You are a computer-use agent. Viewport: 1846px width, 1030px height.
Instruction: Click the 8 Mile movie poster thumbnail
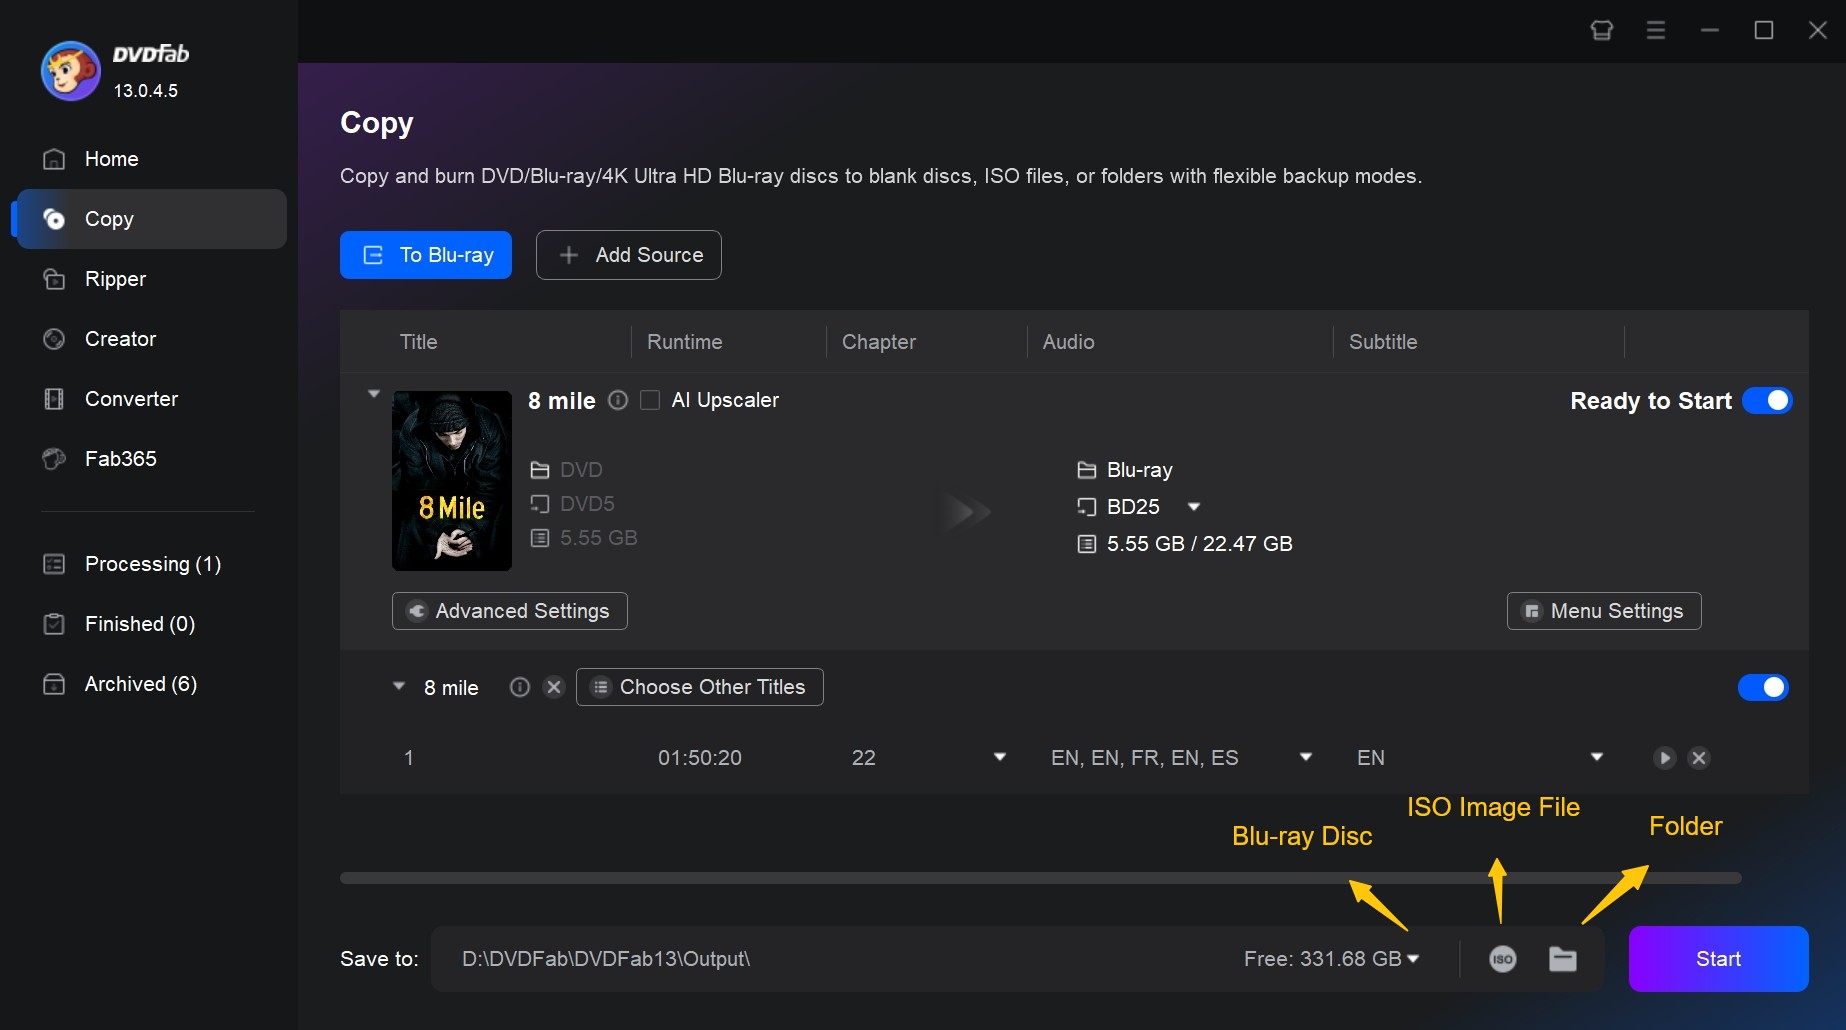coord(451,481)
